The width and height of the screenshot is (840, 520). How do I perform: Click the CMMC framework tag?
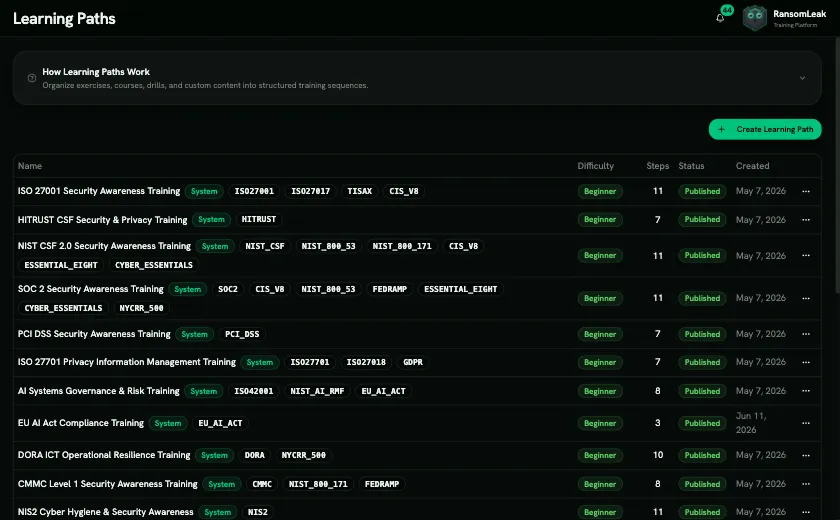[262, 484]
